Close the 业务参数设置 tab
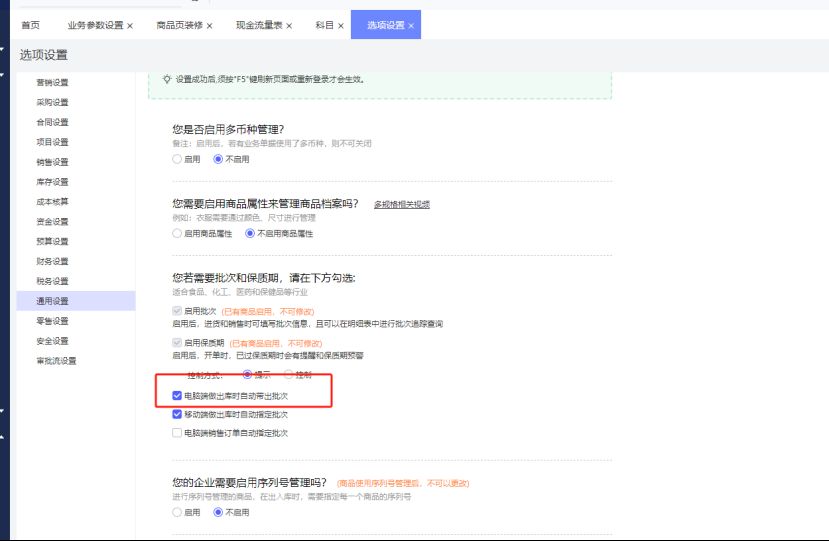This screenshot has width=829, height=541. [x=130, y=25]
